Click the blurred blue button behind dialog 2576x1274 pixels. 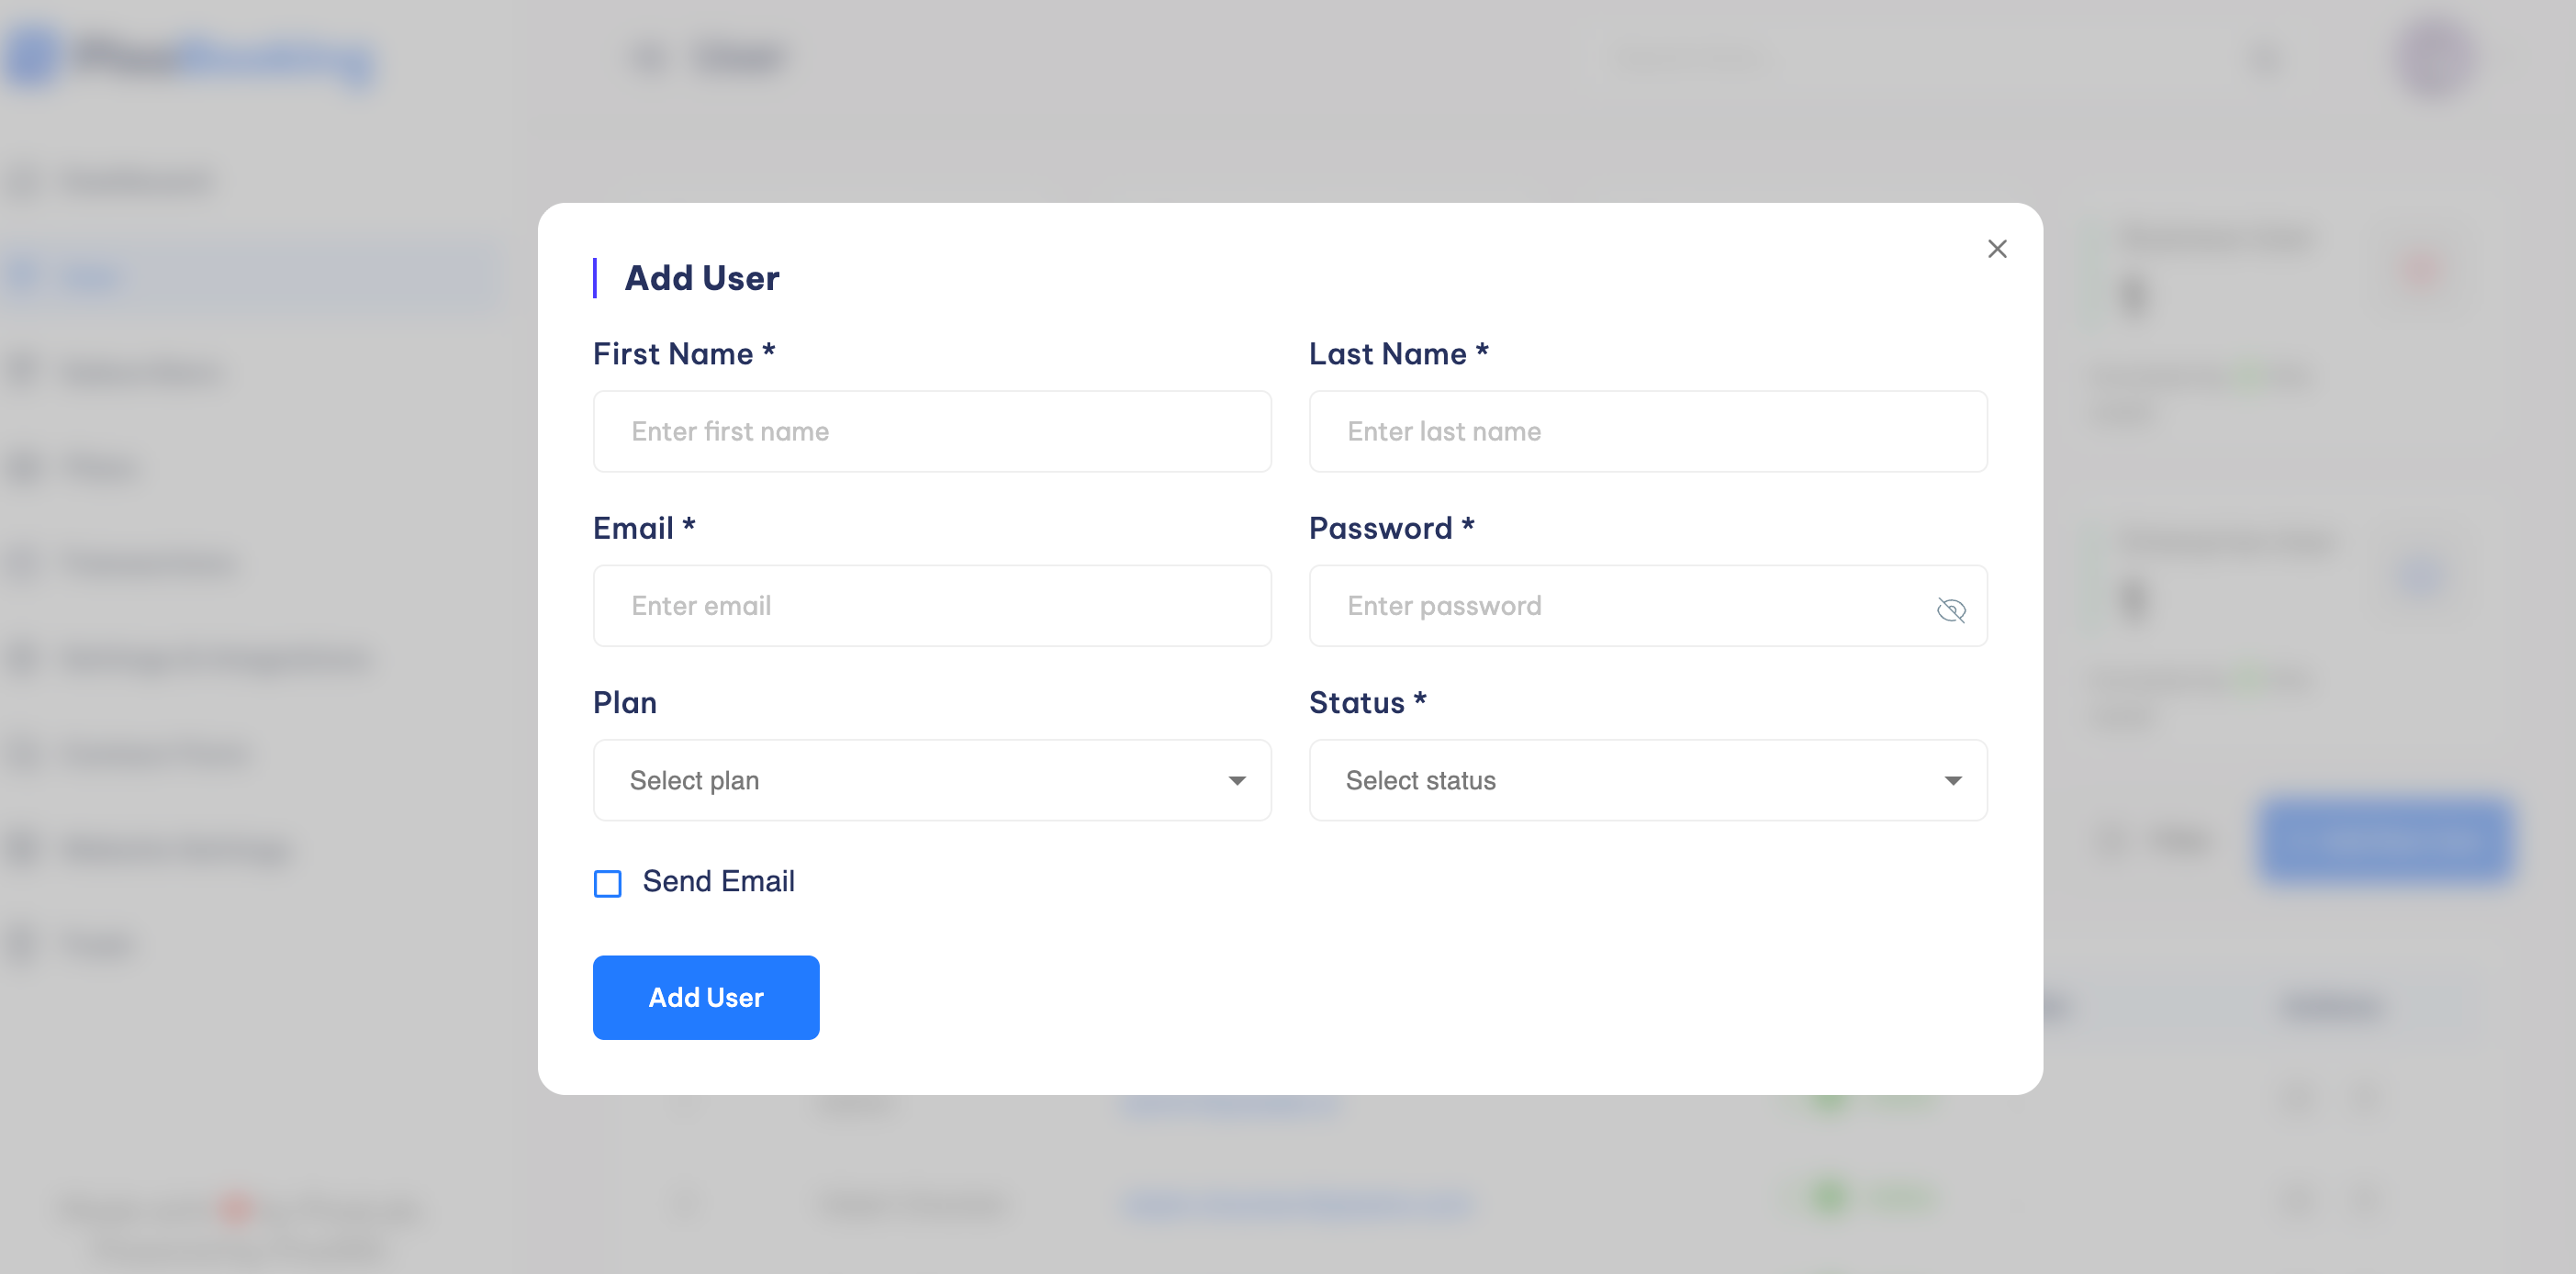pos(2385,840)
